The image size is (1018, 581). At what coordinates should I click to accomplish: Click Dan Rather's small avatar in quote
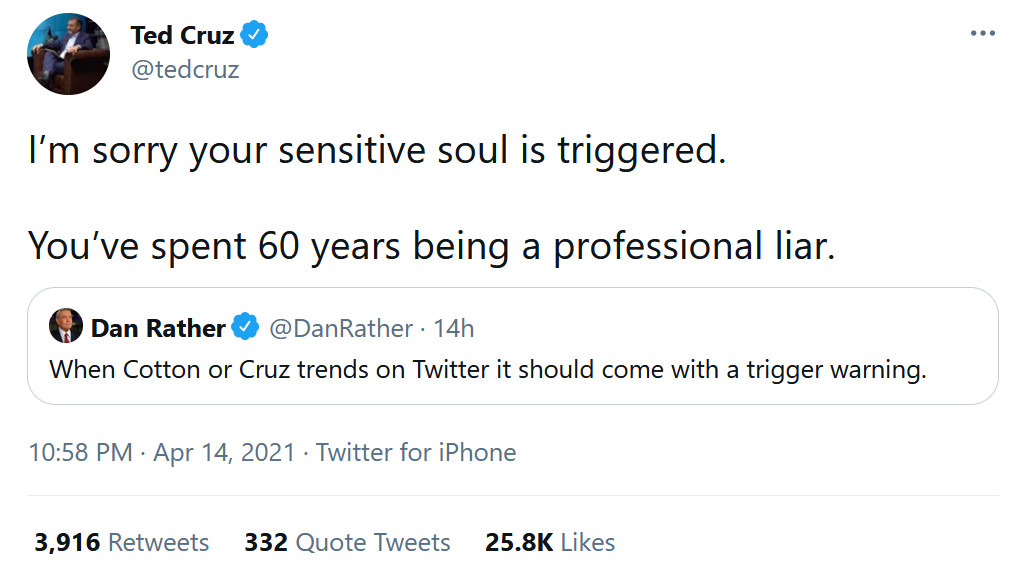click(x=65, y=327)
